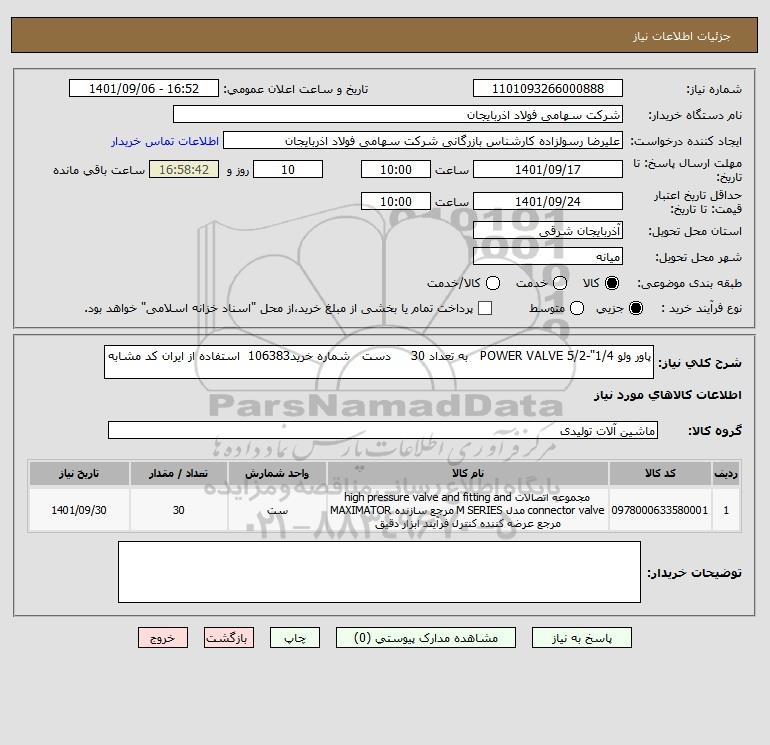Click the goods group field ماشین آلات تولیدی
This screenshot has height=745, width=770.
pyautogui.click(x=383, y=431)
